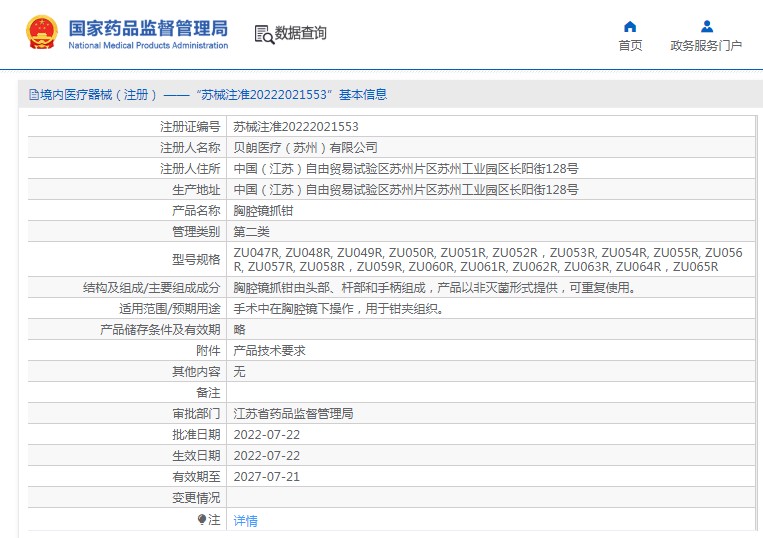The width and height of the screenshot is (763, 538).
Task: Click 国家药品监督管理局 site title
Action: point(148,28)
